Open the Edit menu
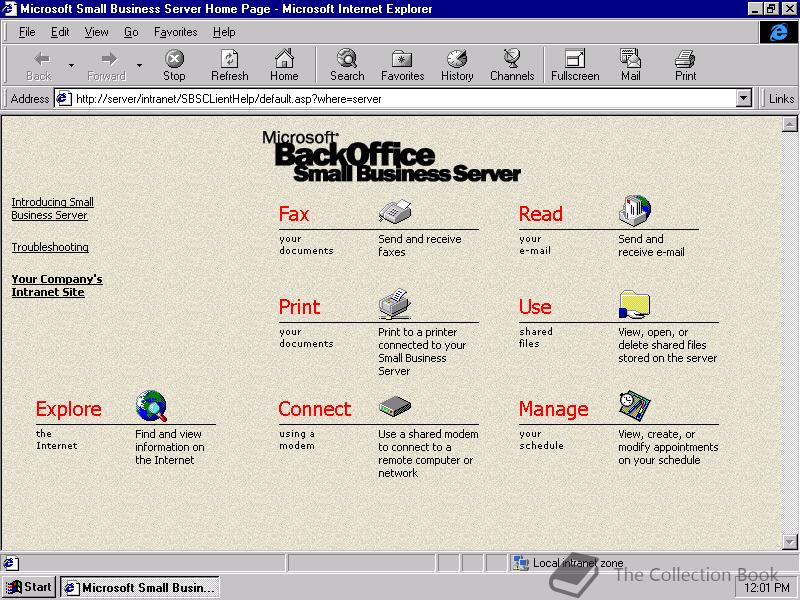This screenshot has height=600, width=800. [60, 32]
